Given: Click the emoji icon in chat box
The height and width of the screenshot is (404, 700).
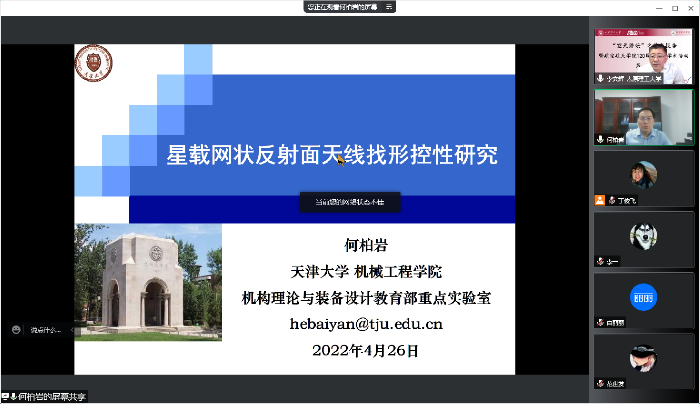Looking at the screenshot, I should 17,329.
